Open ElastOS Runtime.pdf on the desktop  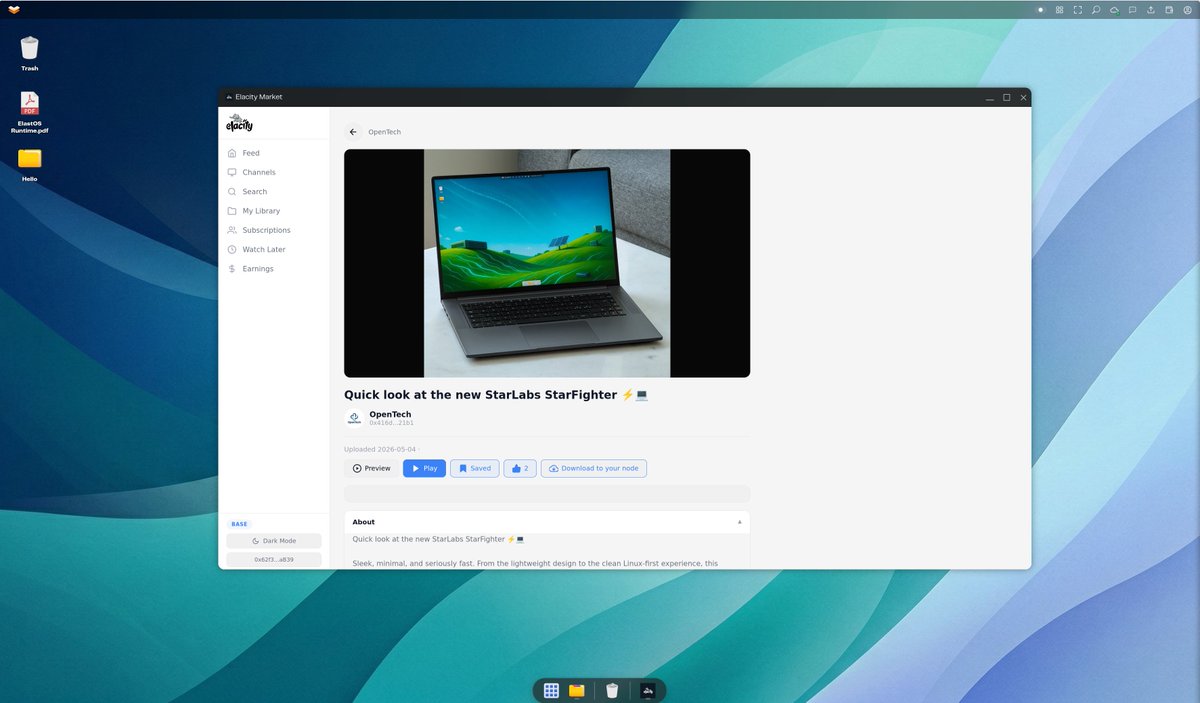coord(30,112)
